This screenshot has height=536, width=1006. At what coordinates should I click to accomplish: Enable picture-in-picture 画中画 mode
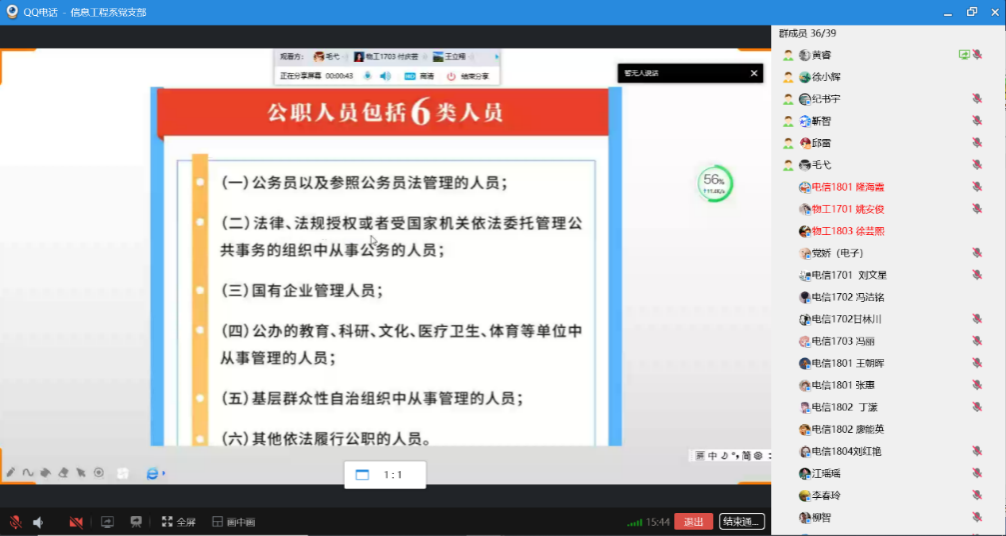(x=233, y=522)
